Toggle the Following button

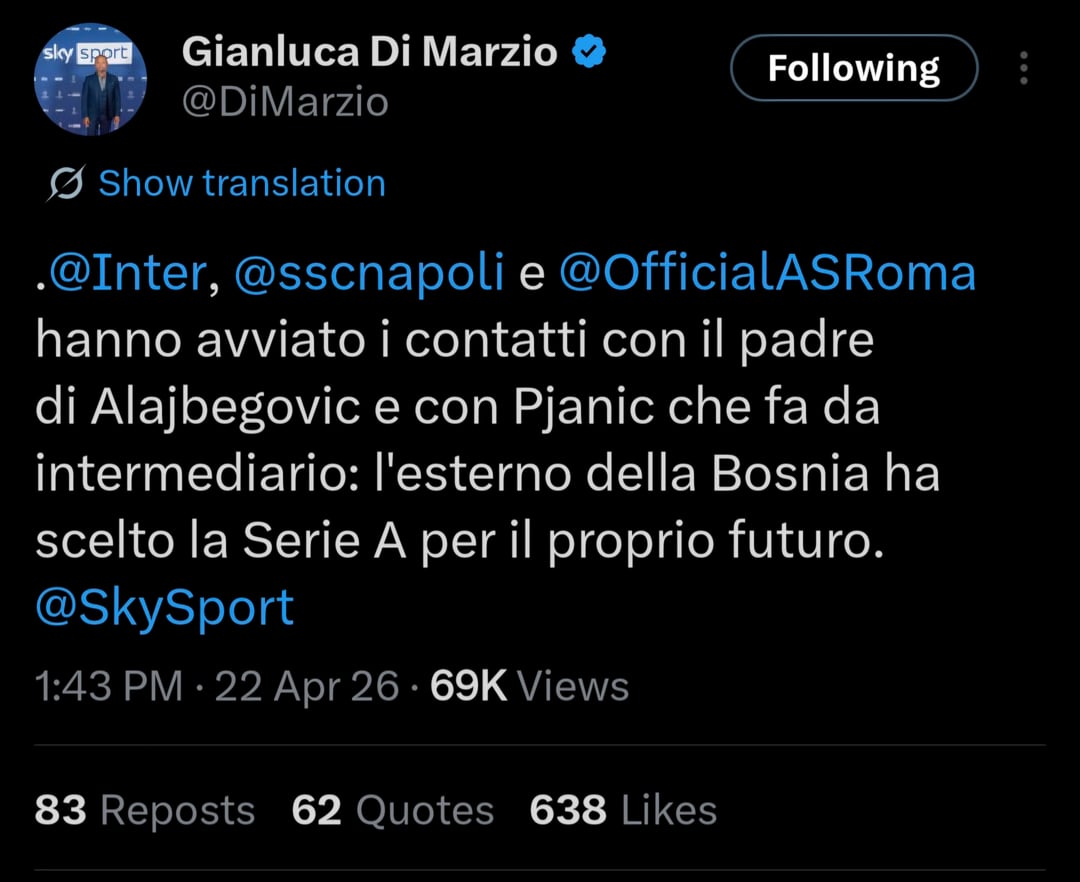[x=853, y=68]
